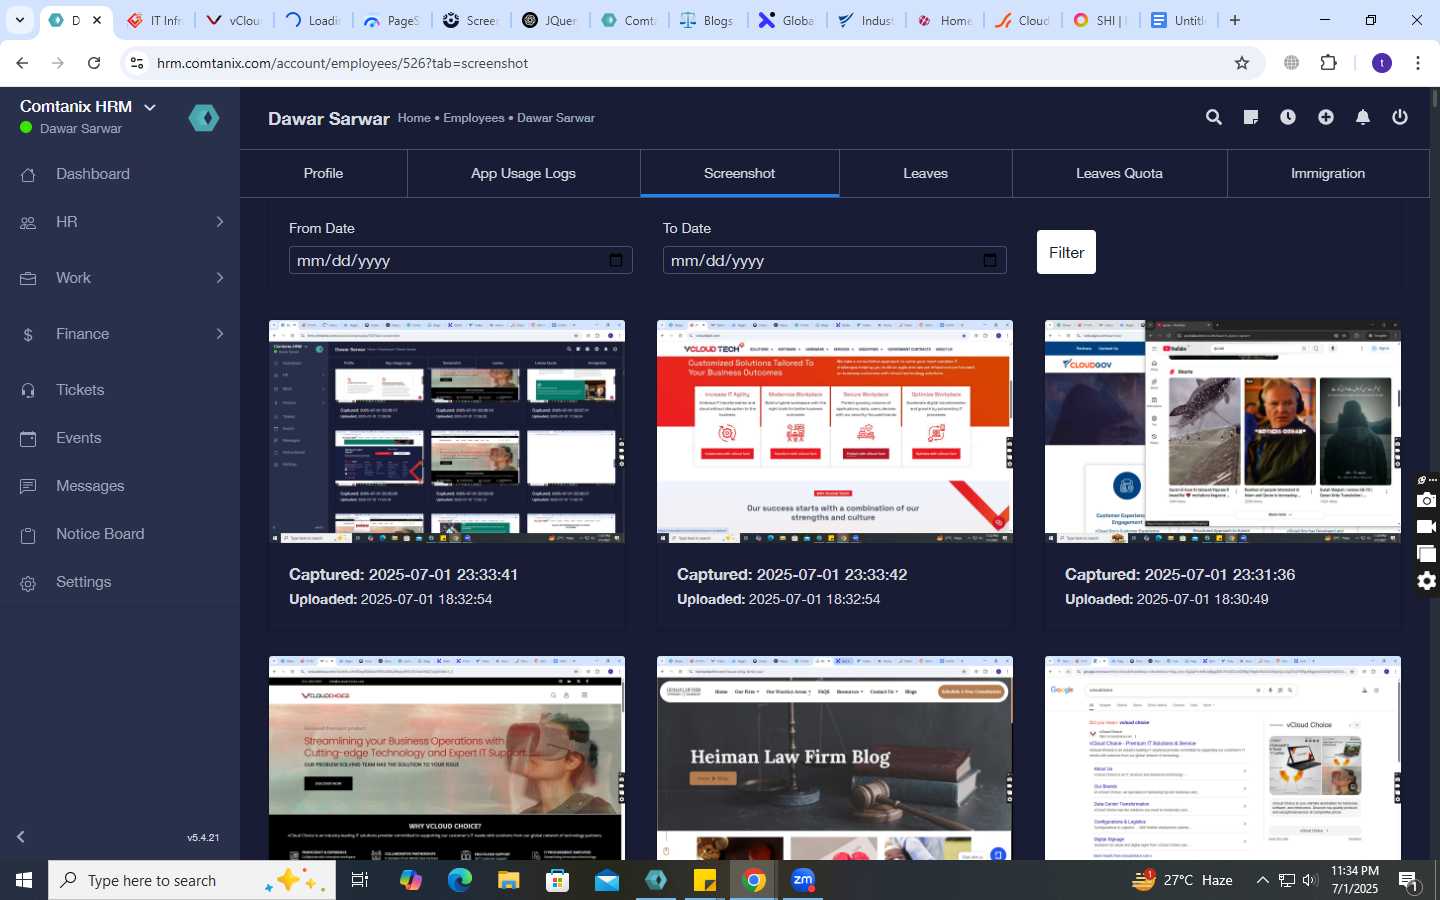Bookmark this page with star icon
The image size is (1440, 900).
[x=1242, y=63]
